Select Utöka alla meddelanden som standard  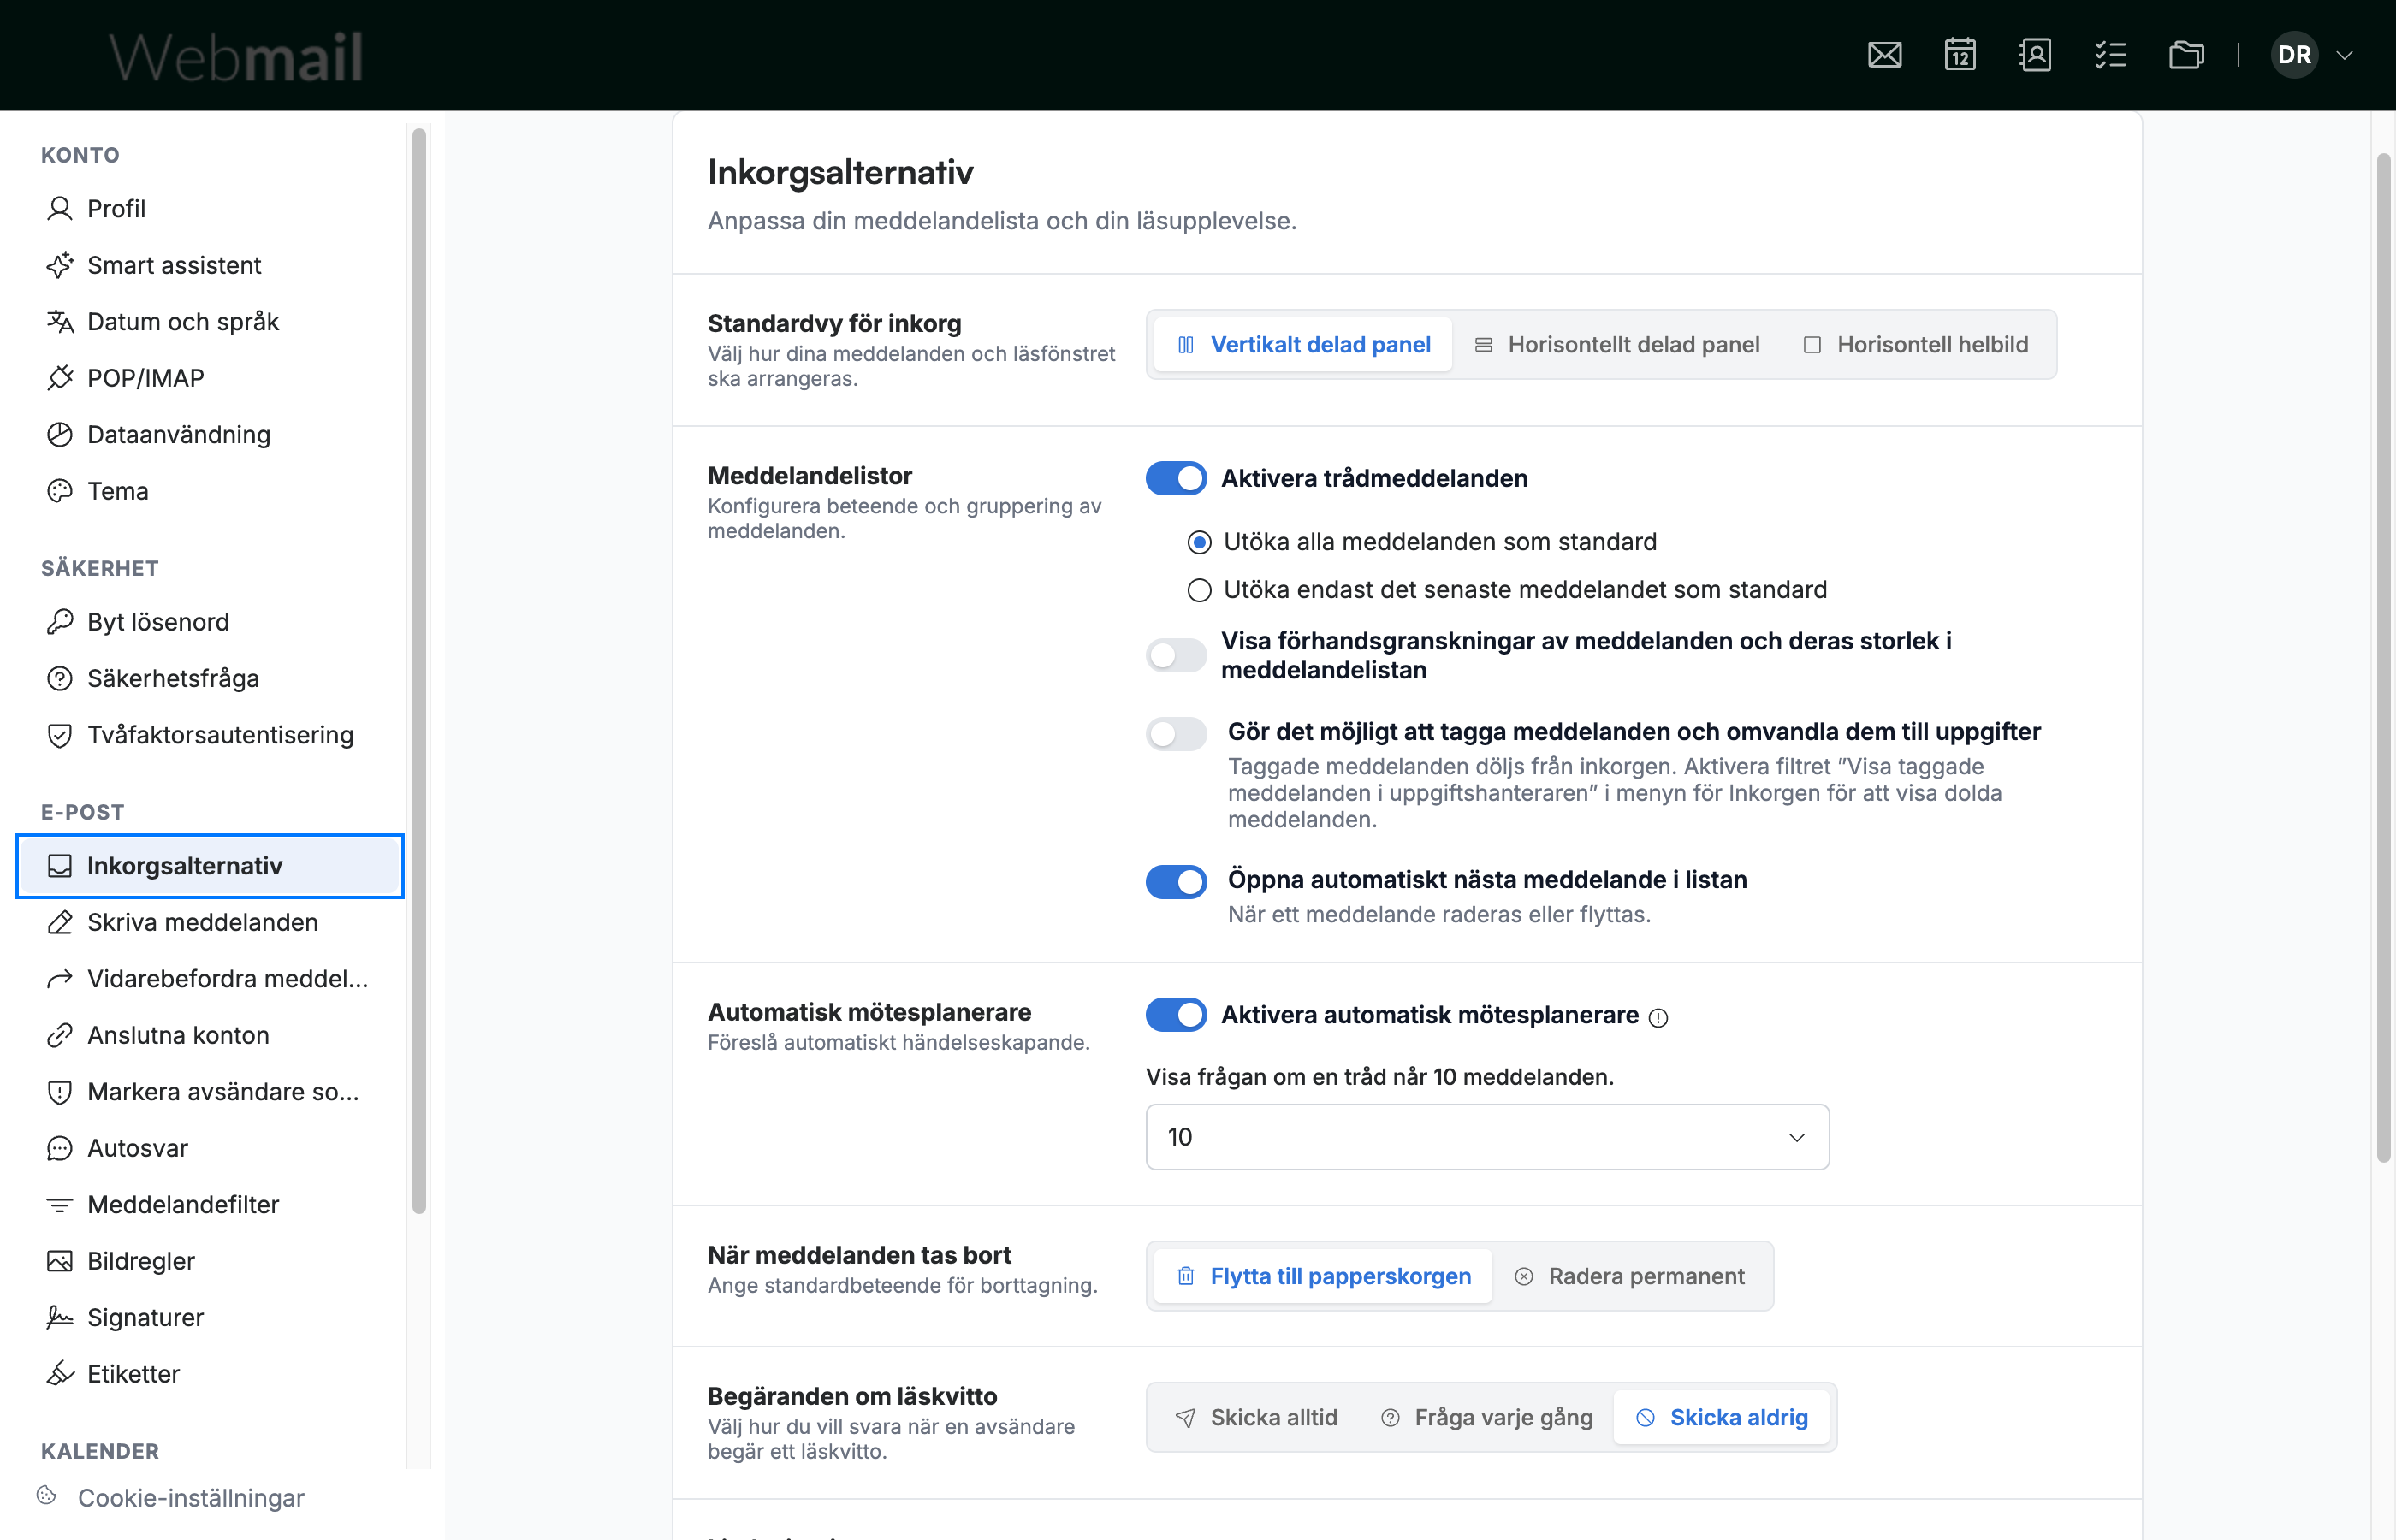(1199, 542)
